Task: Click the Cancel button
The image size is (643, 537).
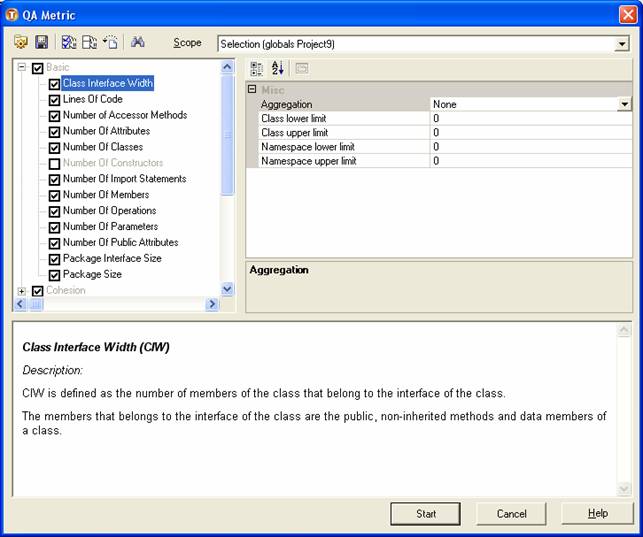Action: [511, 513]
